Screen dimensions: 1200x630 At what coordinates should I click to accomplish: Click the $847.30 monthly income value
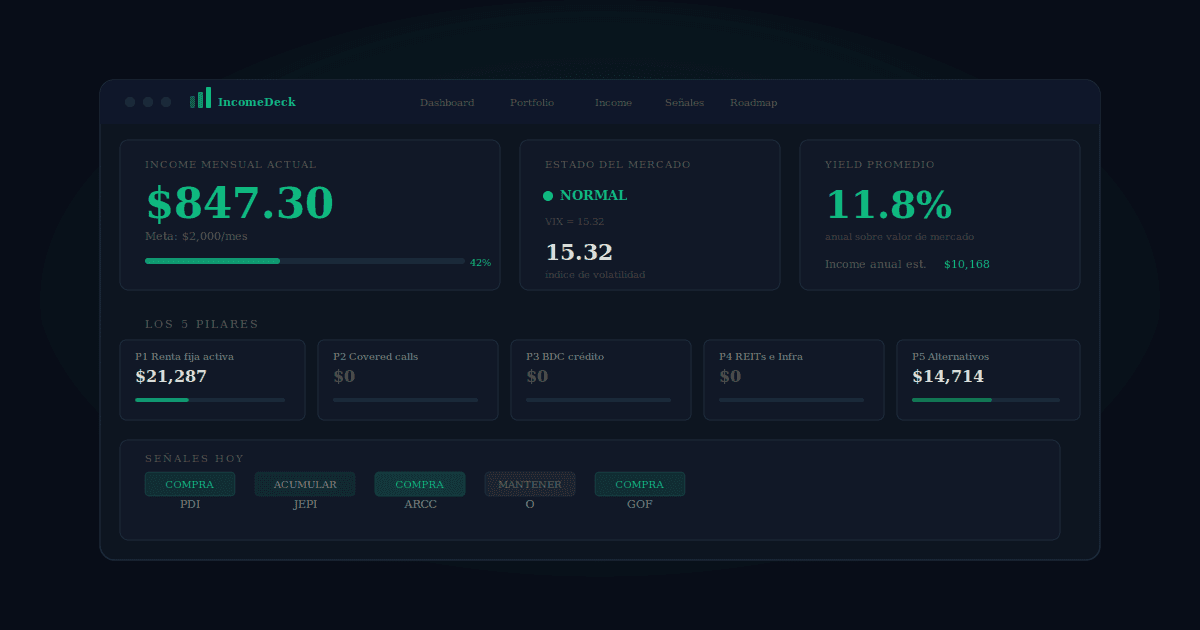click(240, 204)
